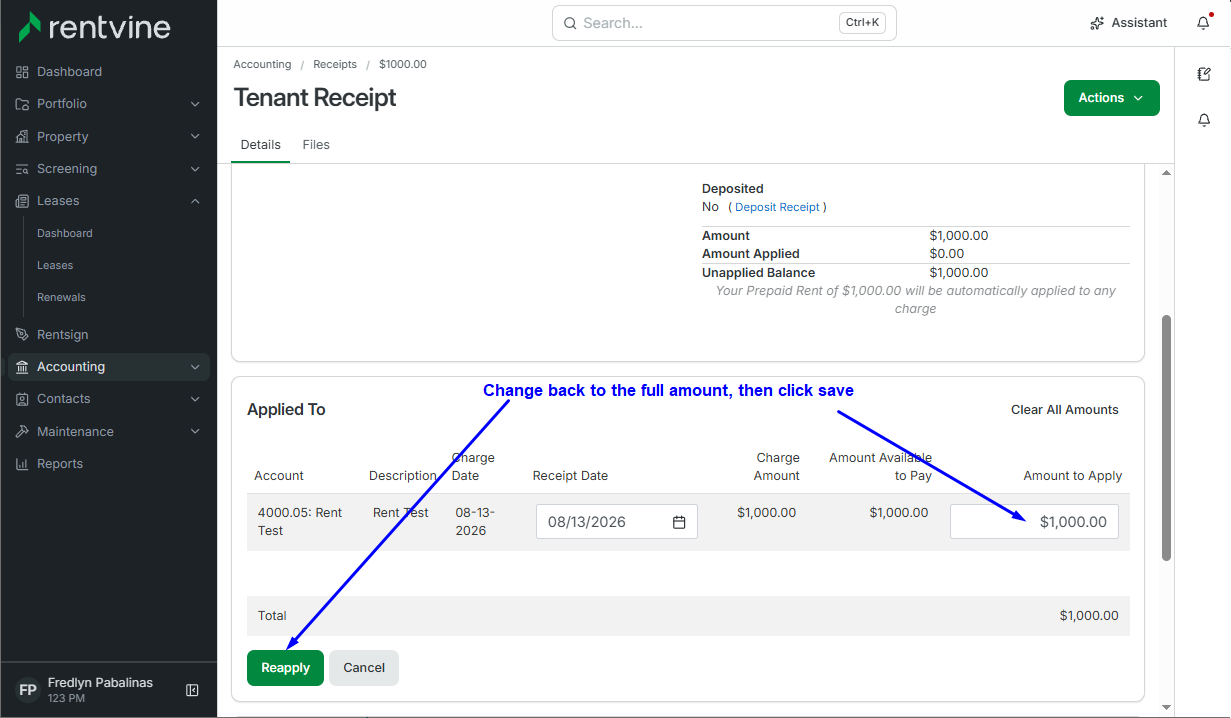Click the vertical scrollbar thumb
Viewport: 1231px width, 718px height.
[x=1166, y=438]
